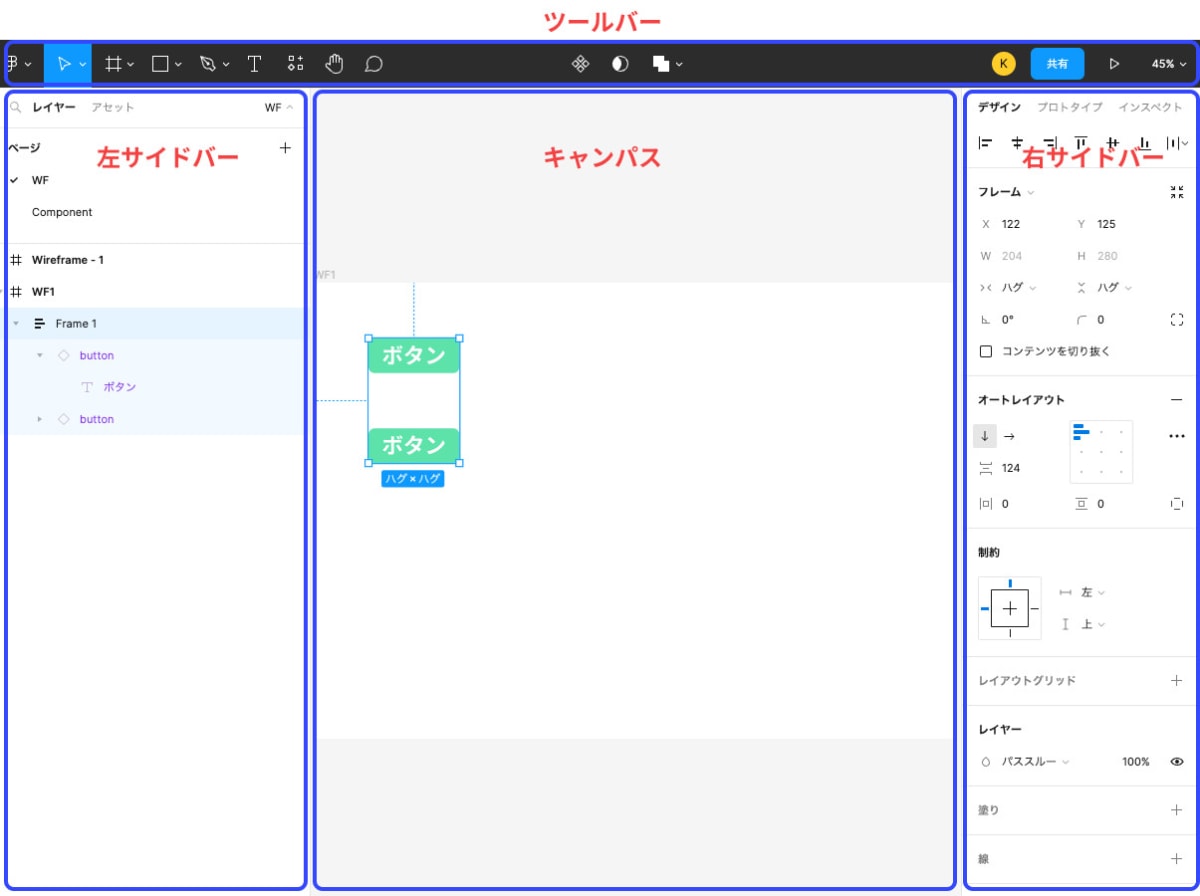Open the フレーム type dropdown
The image size is (1200, 896).
tap(1006, 192)
